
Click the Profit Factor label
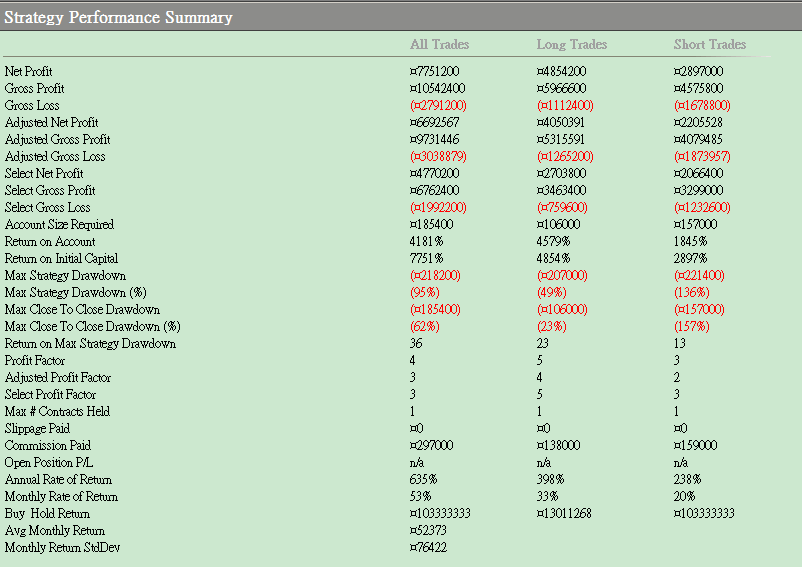tap(34, 360)
